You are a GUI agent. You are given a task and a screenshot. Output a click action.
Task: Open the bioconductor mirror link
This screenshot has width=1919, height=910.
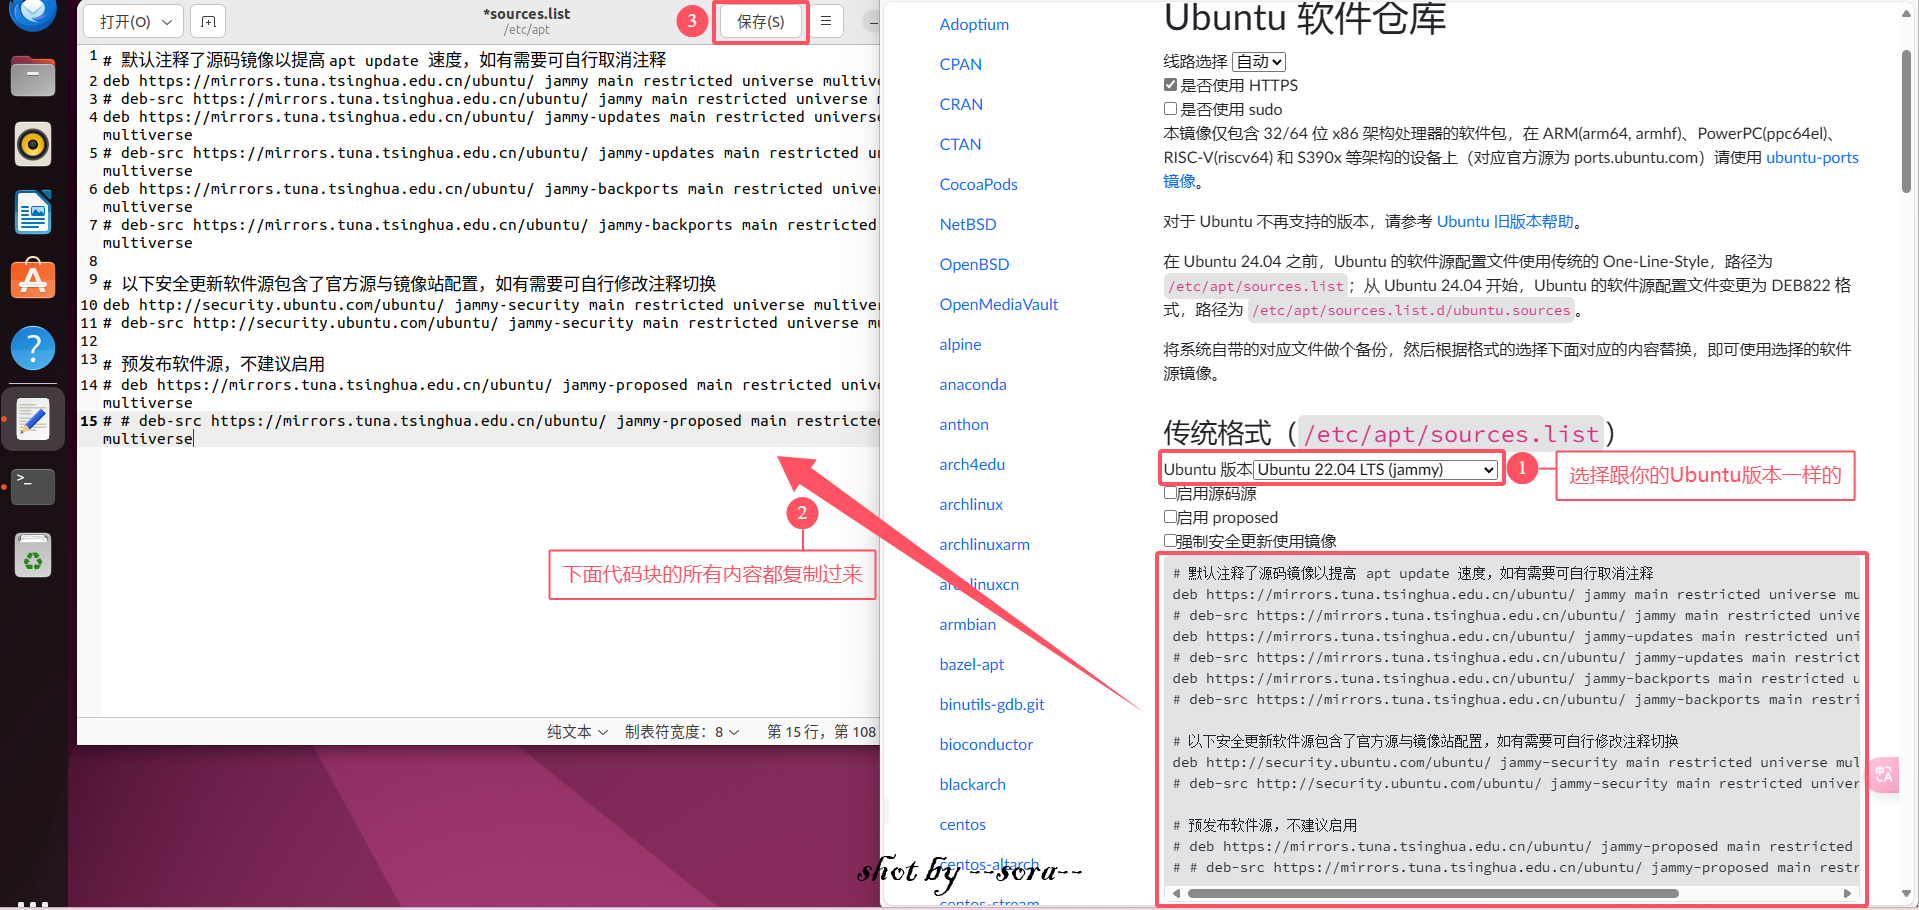tap(986, 744)
